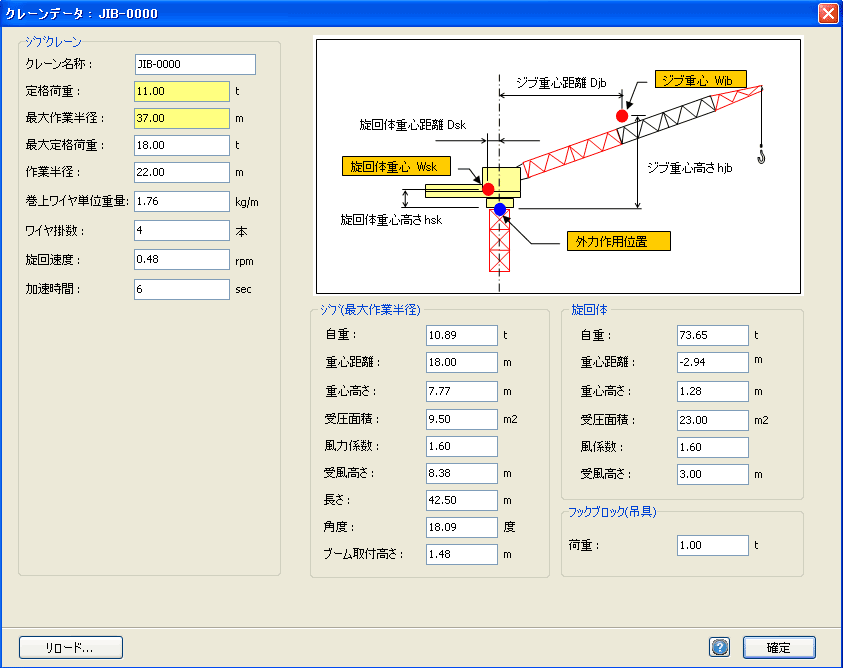Viewport: 843px width, 668px height.
Task: Edit the 旋回体 受圧面積 field showing 23.00
Action: pos(713,420)
